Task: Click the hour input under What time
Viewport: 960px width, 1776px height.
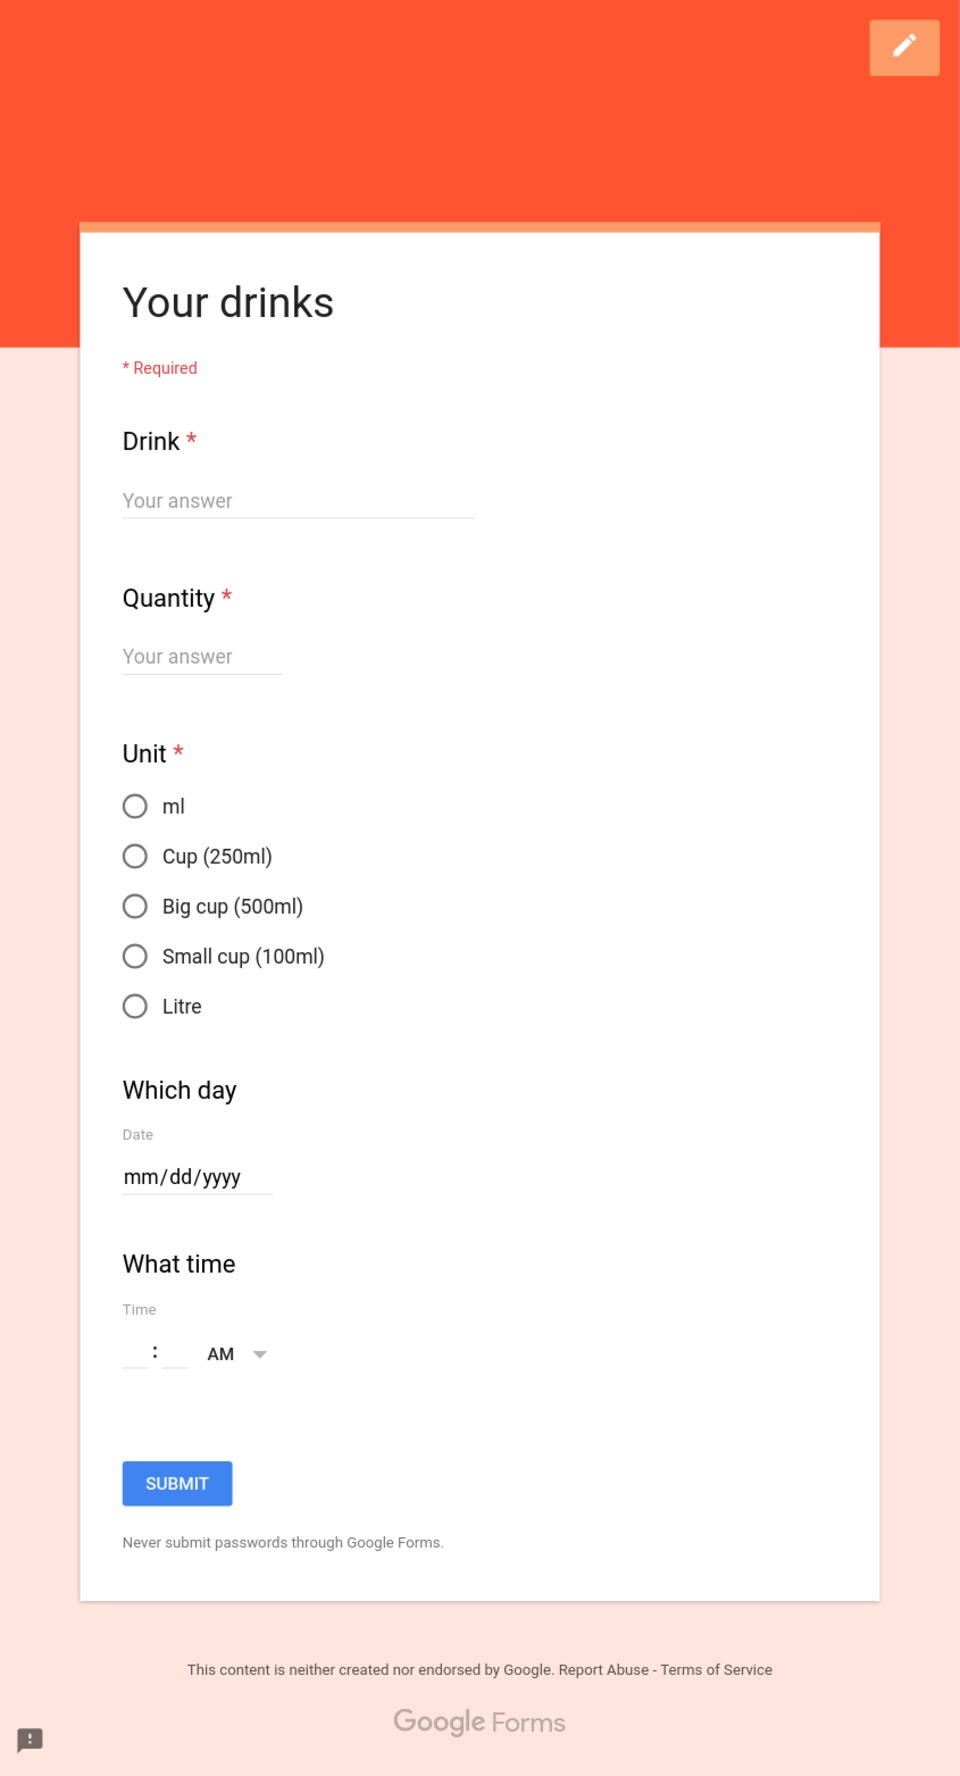Action: (134, 1354)
